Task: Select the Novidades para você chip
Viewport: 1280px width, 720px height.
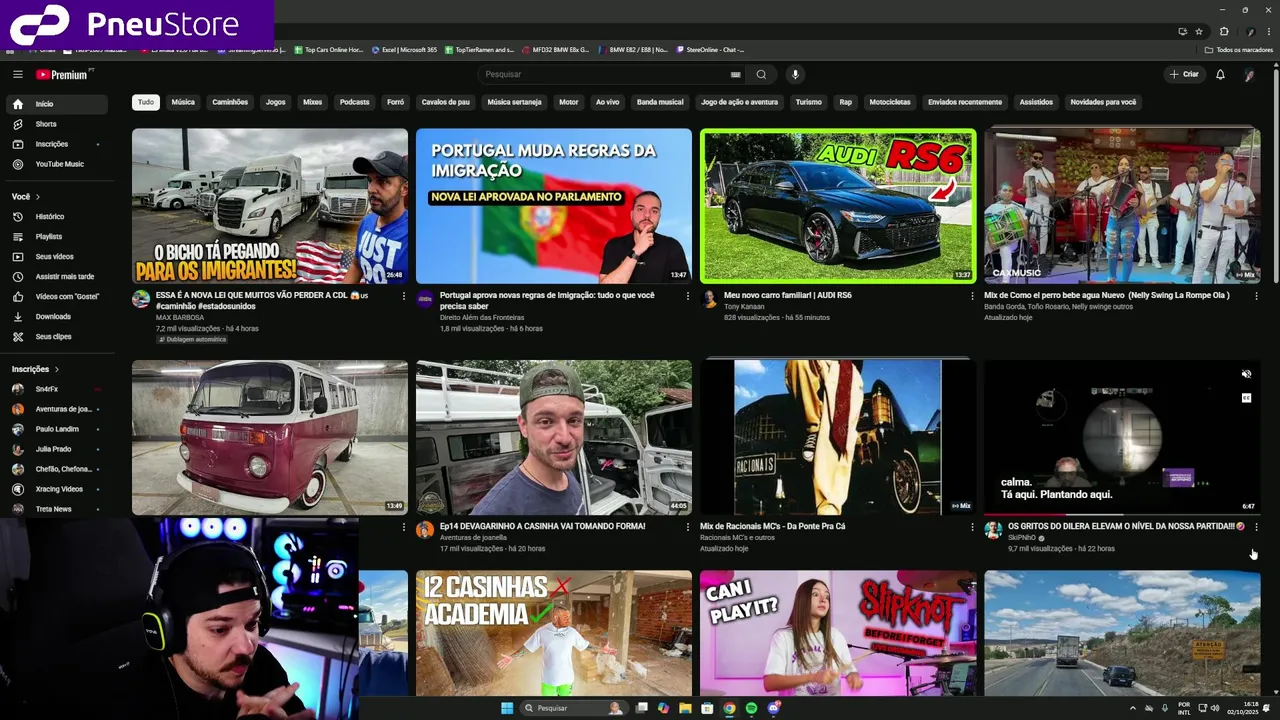Action: click(1103, 102)
